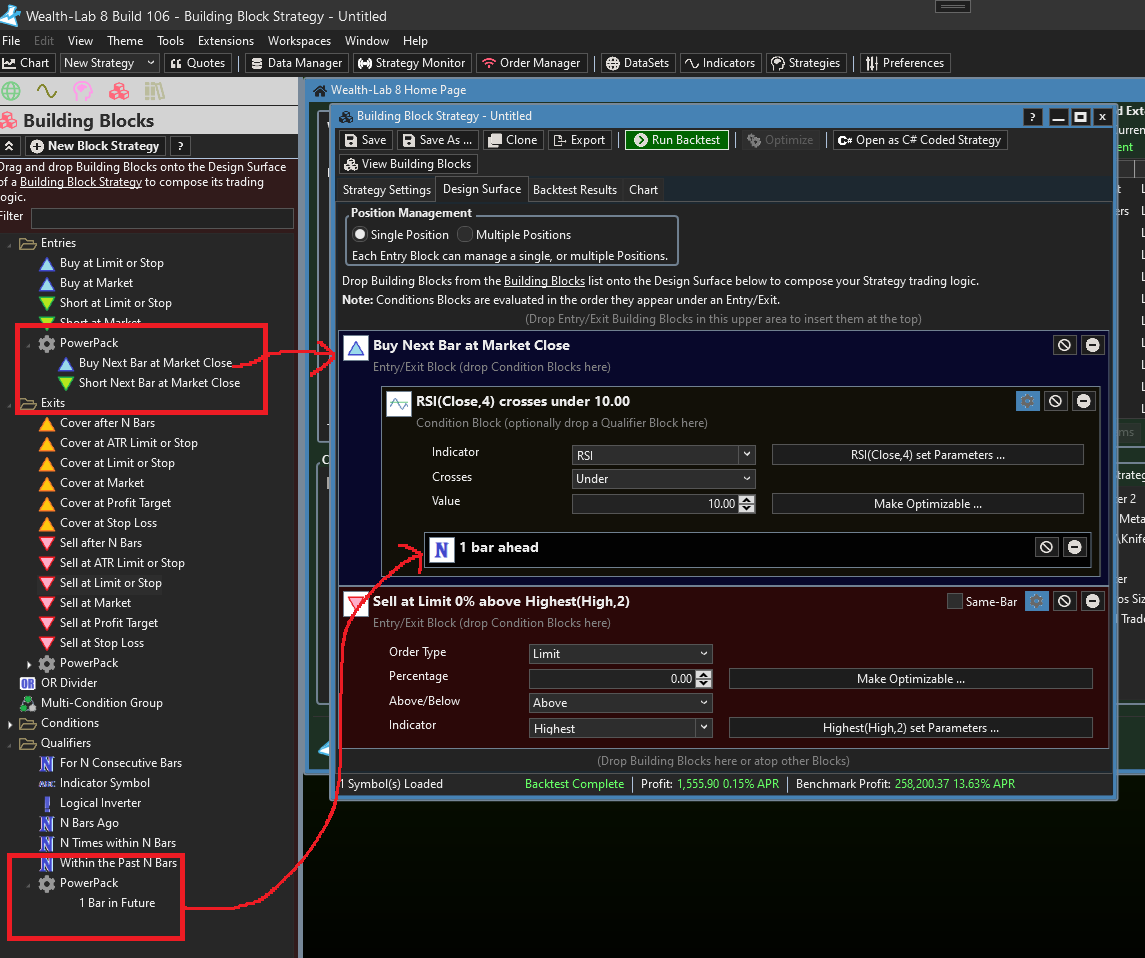This screenshot has width=1145, height=958.
Task: Disable the Sell at Limit block
Action: coord(1065,601)
